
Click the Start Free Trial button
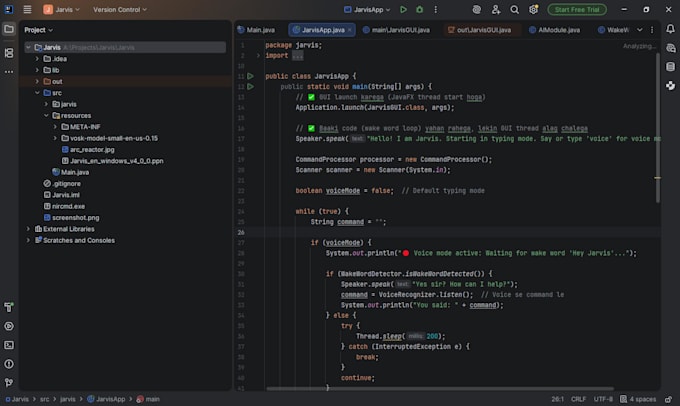click(577, 9)
